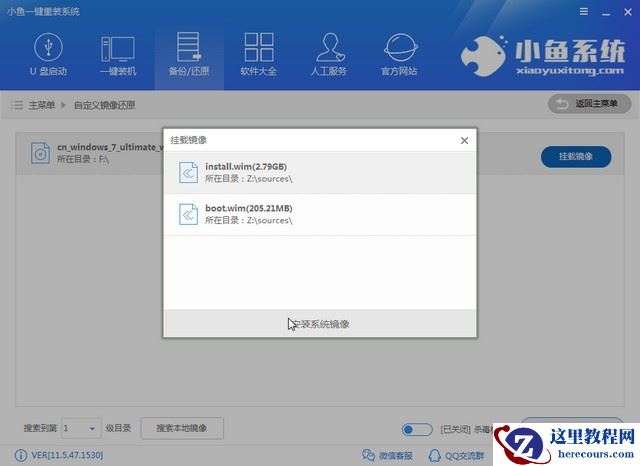Open the hamburger menu in title bar
Screen dimensions: 640x466
(x=584, y=12)
